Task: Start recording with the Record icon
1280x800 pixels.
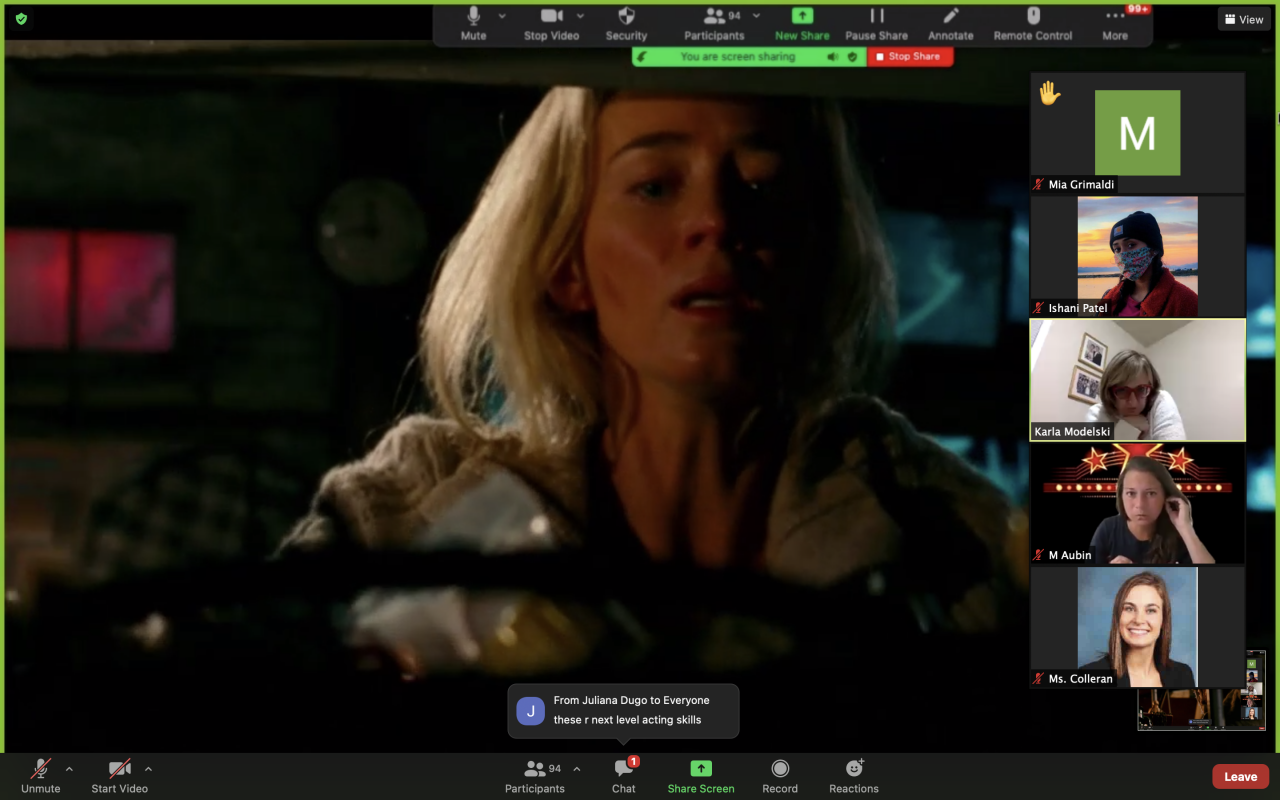Action: [x=780, y=768]
